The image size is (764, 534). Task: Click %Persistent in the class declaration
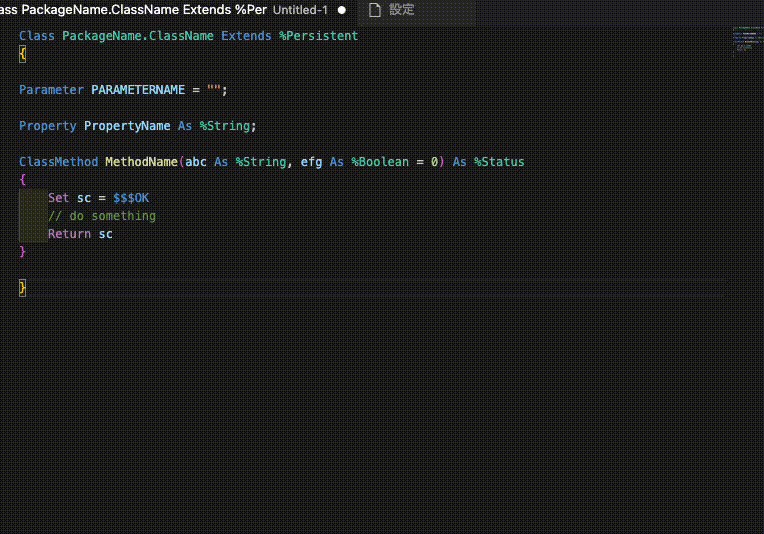pos(318,36)
